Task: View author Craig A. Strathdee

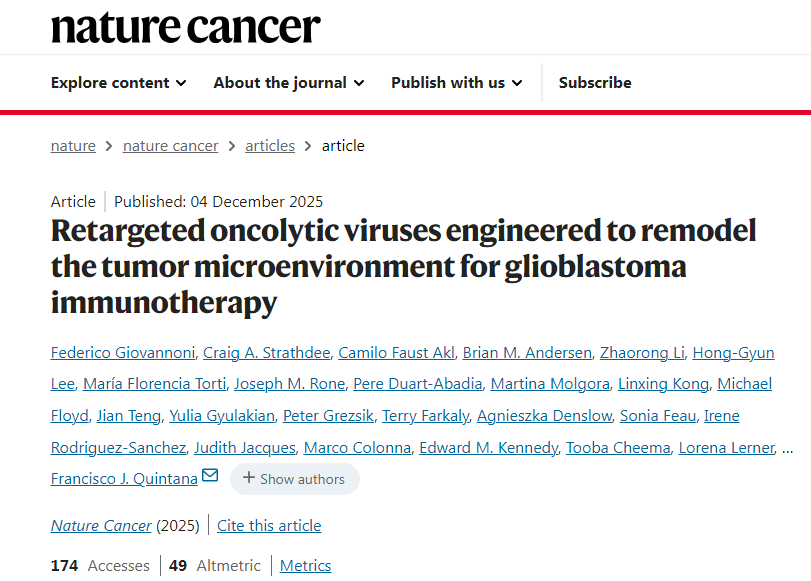Action: (x=266, y=353)
